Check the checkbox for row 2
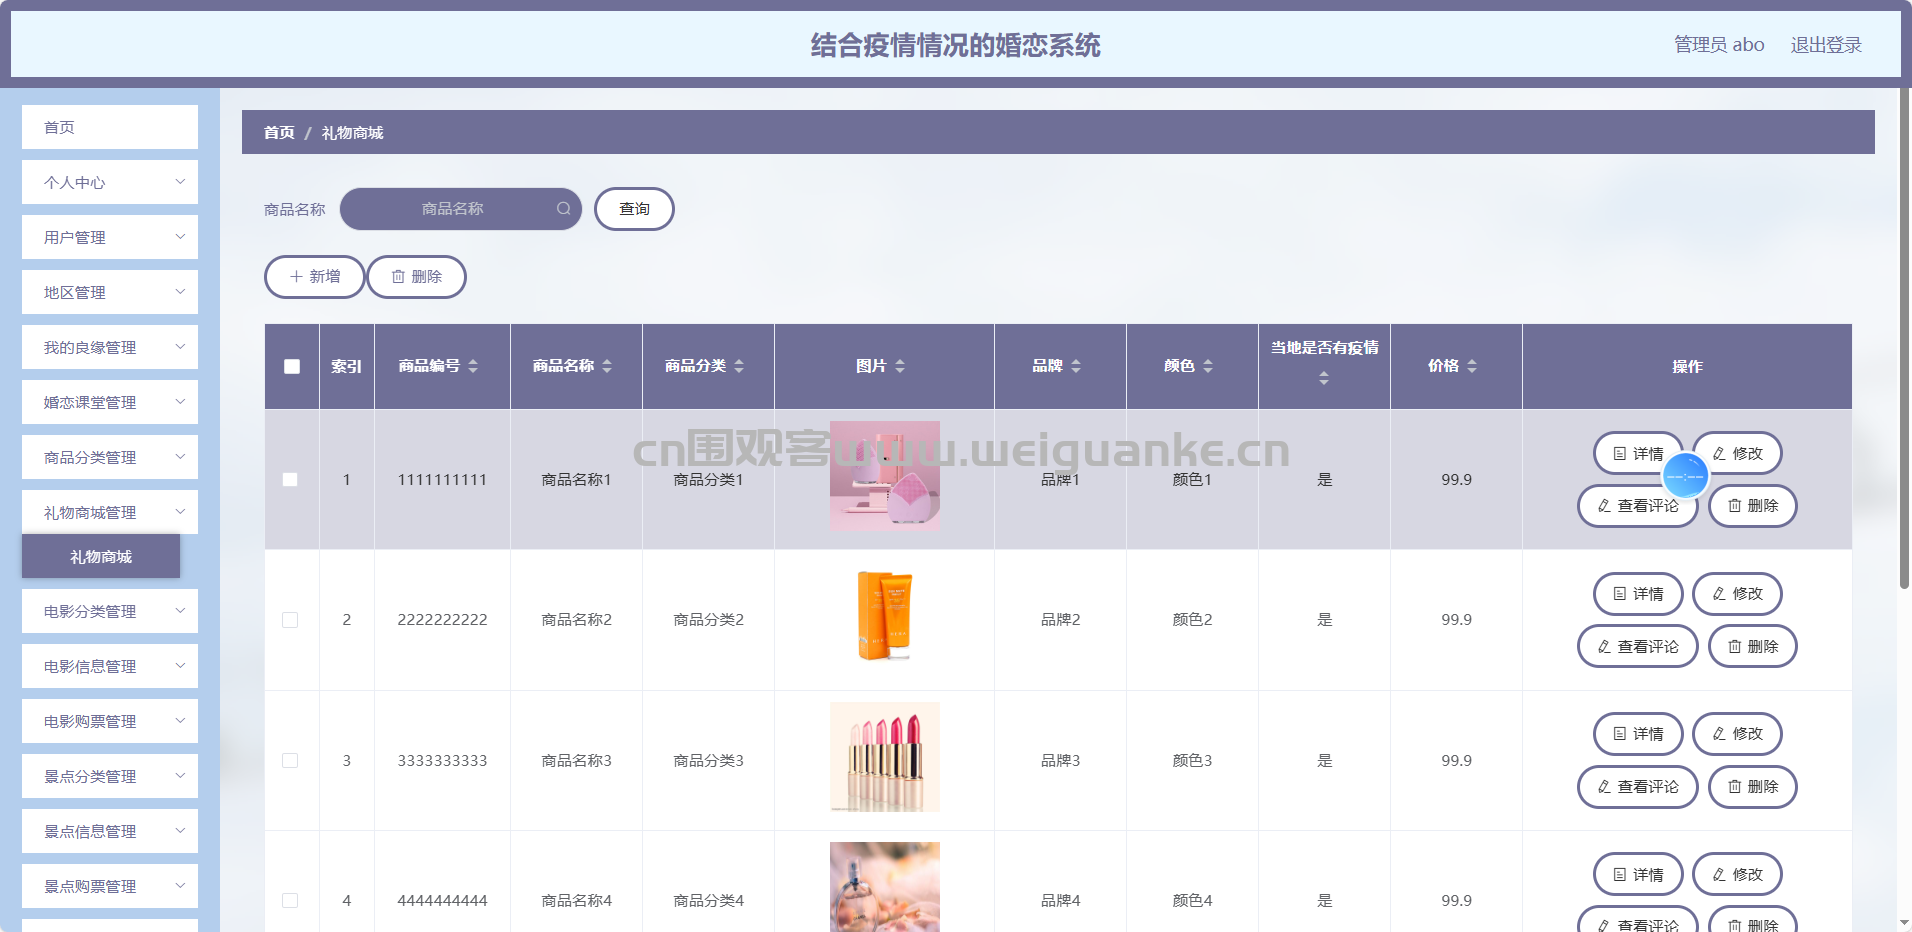 point(290,620)
